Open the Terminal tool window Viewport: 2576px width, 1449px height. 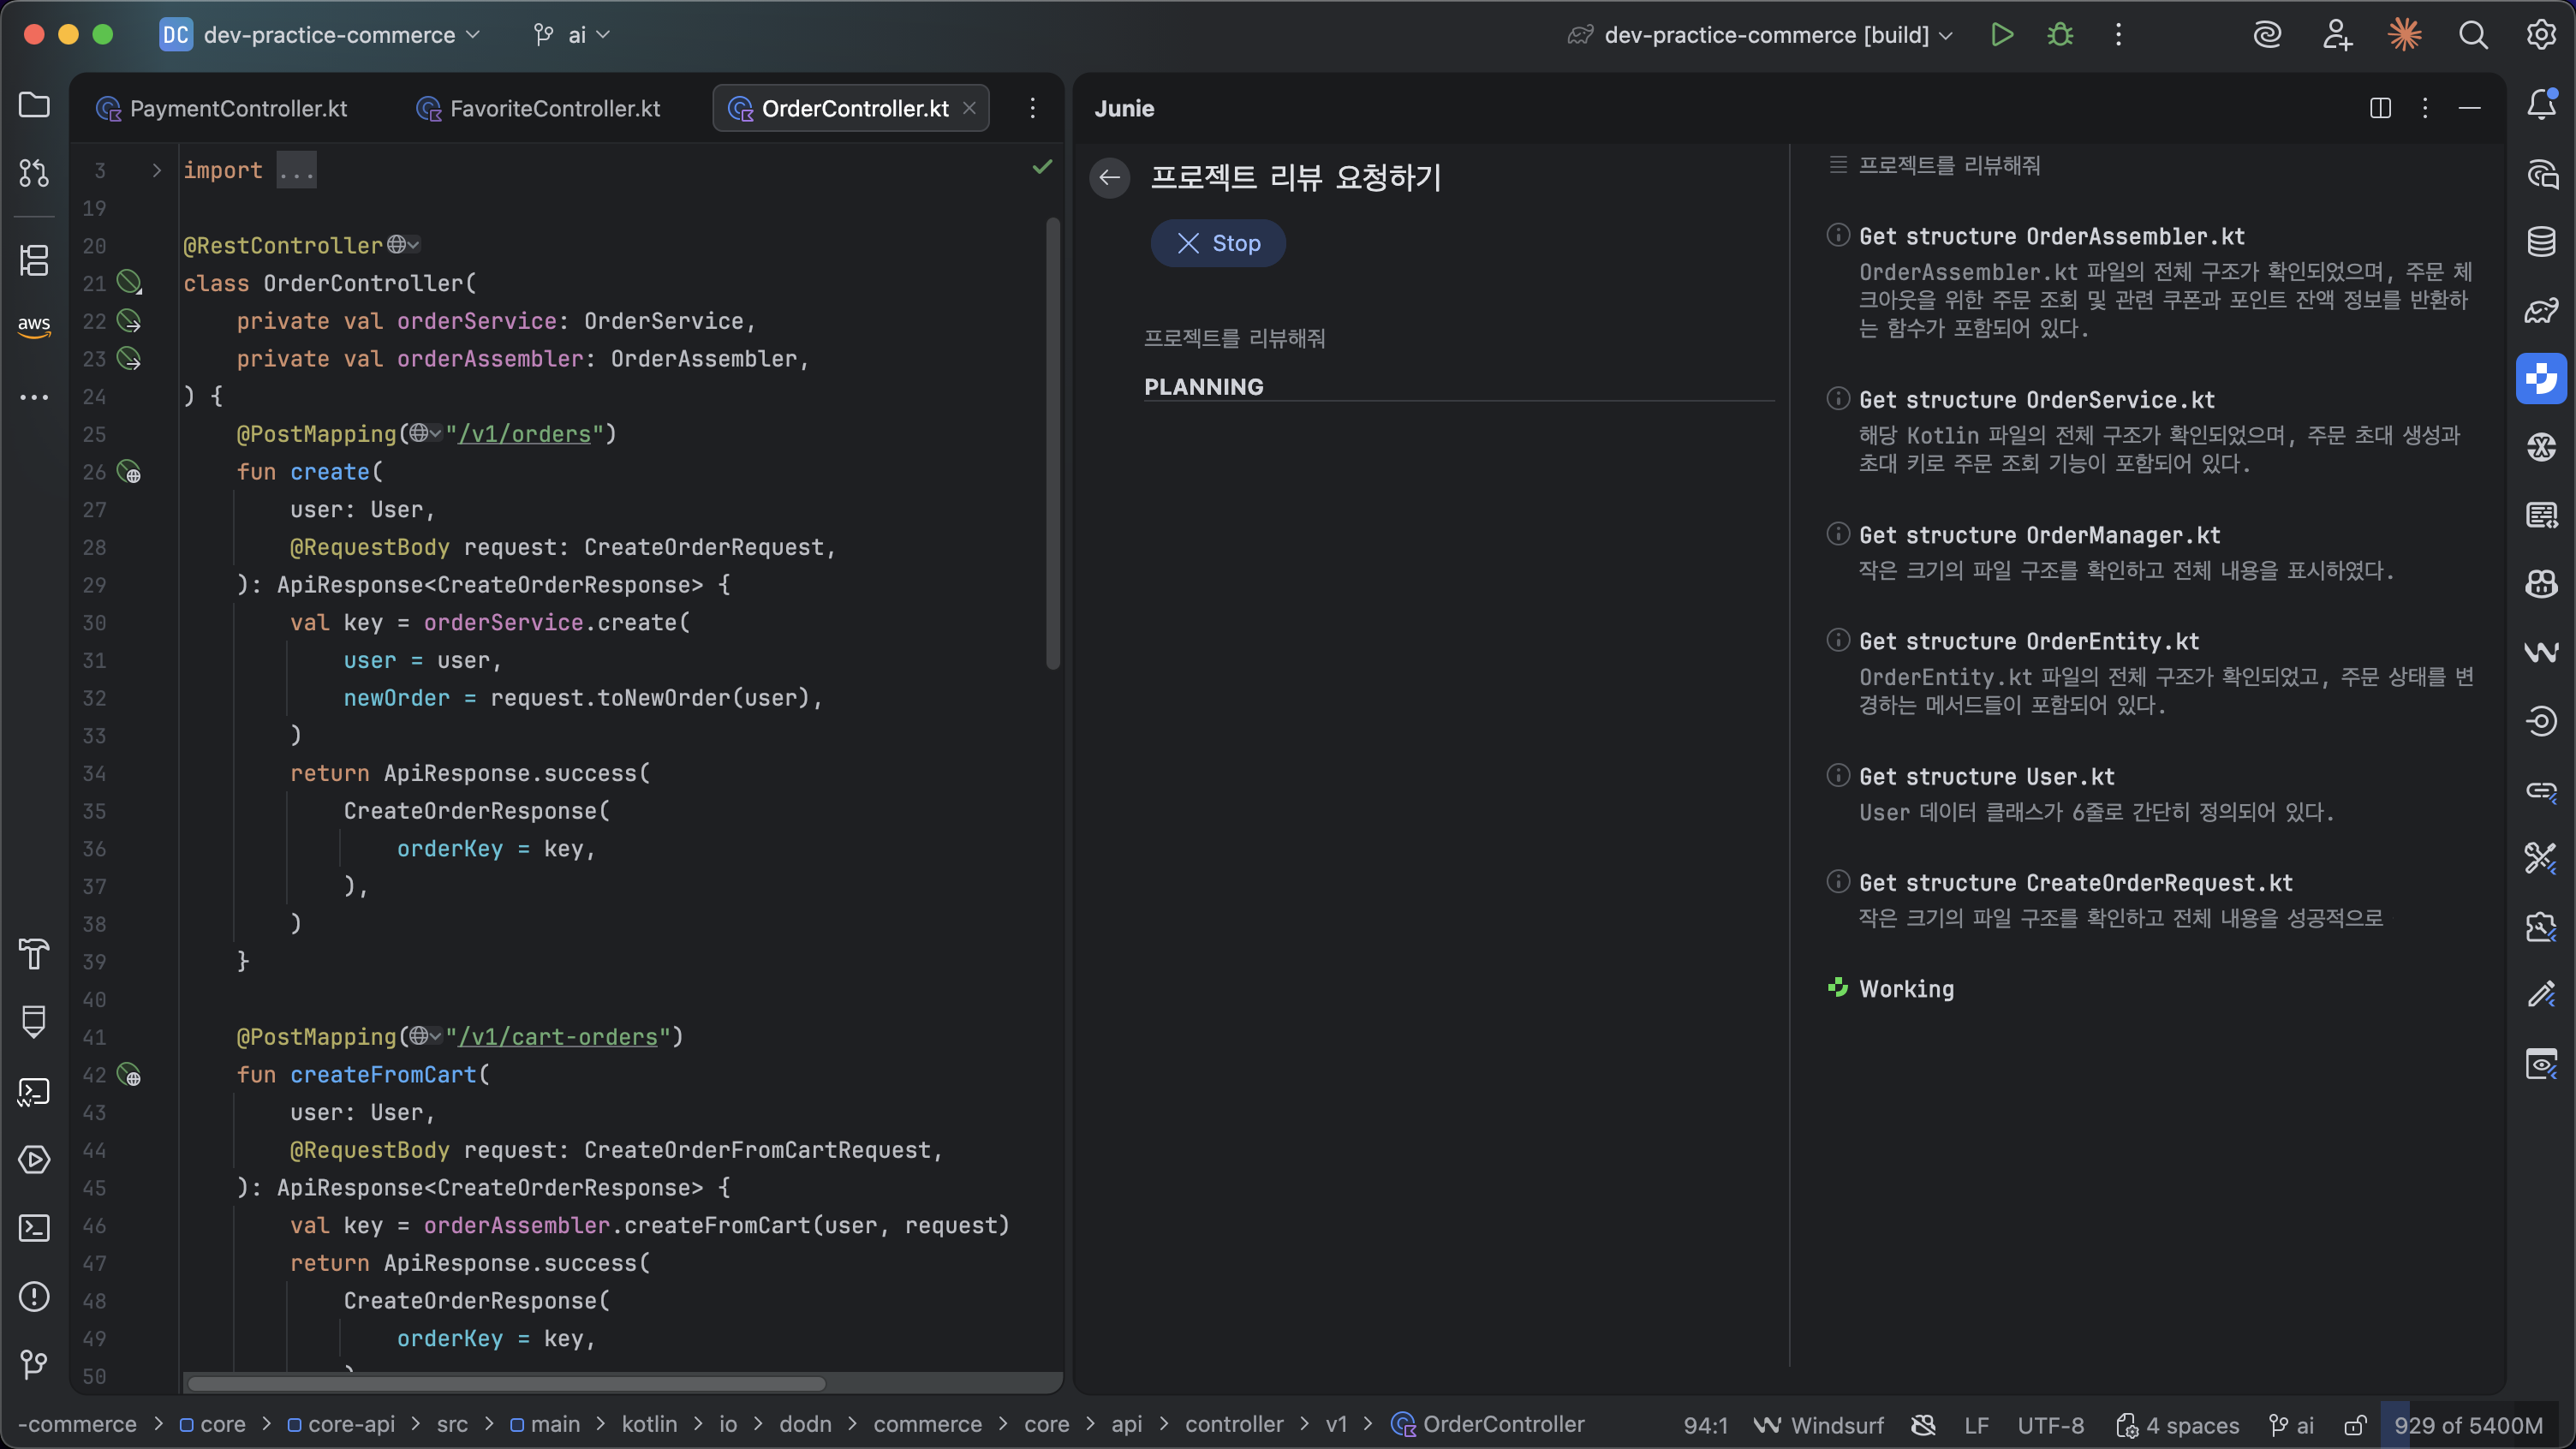pos(34,1228)
